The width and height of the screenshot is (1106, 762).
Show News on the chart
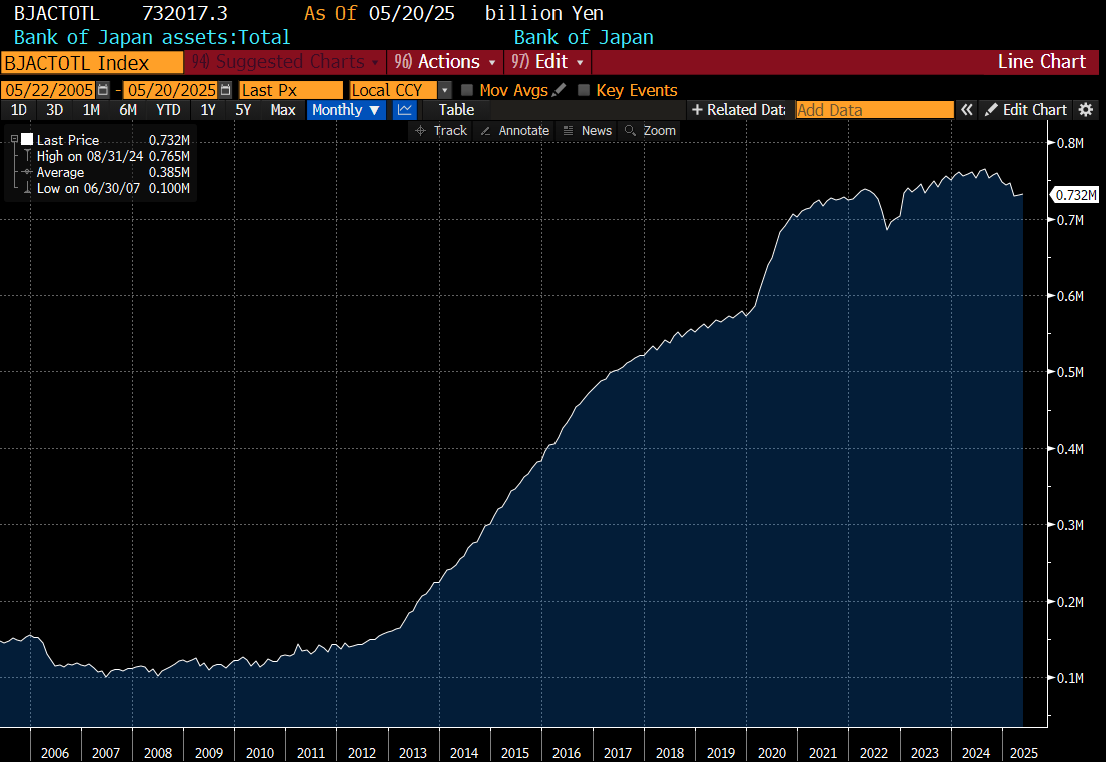point(588,131)
